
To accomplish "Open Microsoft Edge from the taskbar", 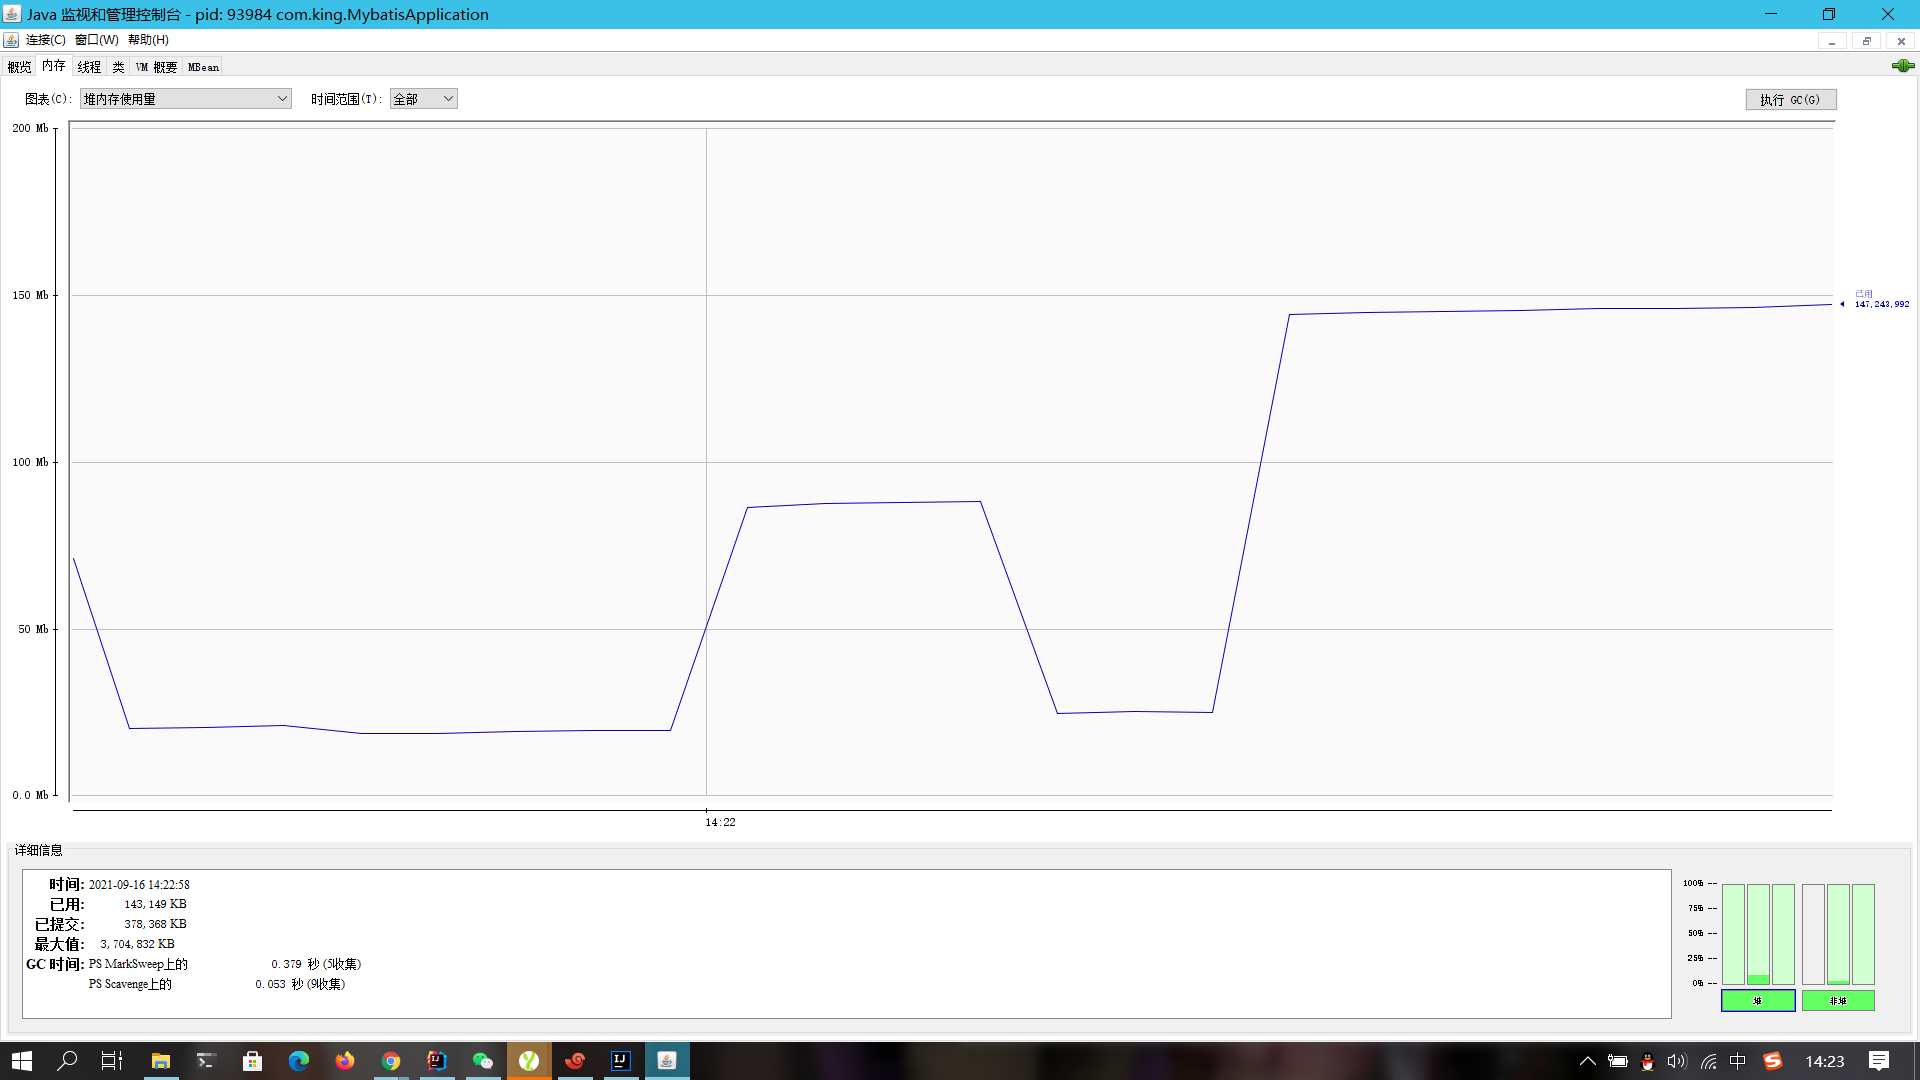I will (x=298, y=1061).
